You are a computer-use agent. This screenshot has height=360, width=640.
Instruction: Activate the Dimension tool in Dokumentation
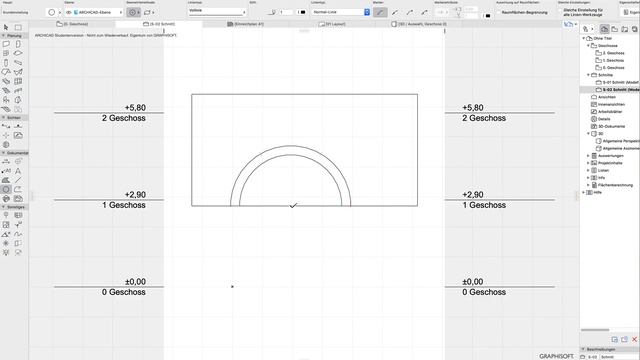[6, 162]
